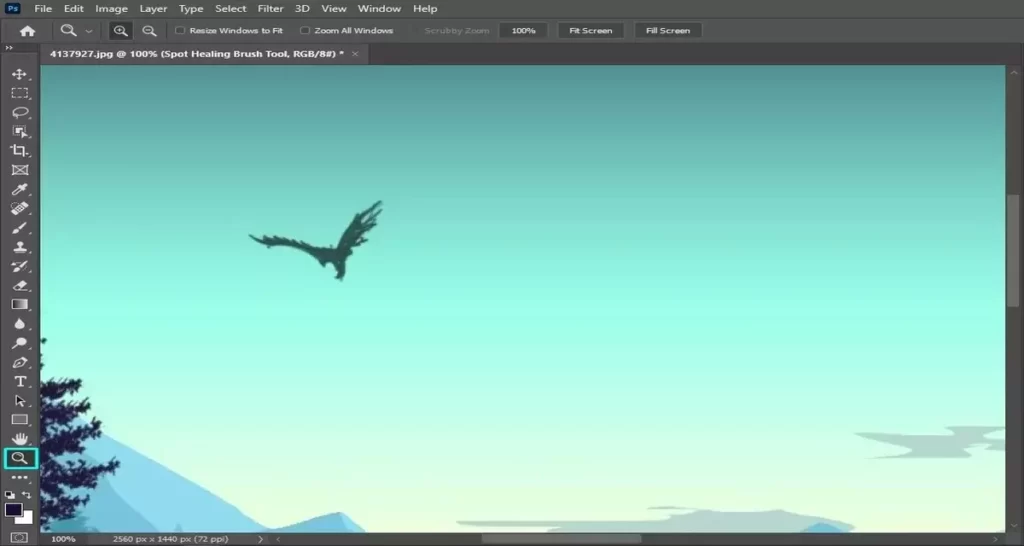Click the Fit Screen button

pyautogui.click(x=590, y=31)
